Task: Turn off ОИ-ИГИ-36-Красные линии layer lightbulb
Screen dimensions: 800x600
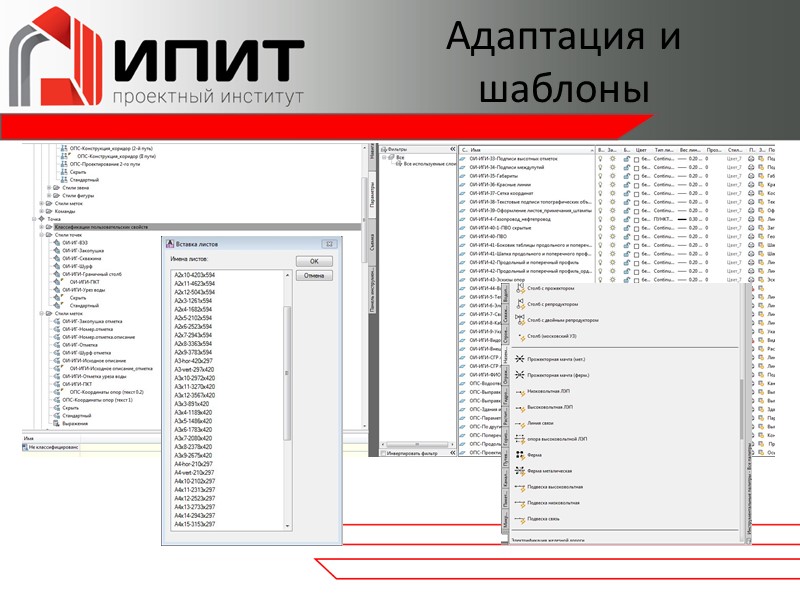Action: [601, 185]
